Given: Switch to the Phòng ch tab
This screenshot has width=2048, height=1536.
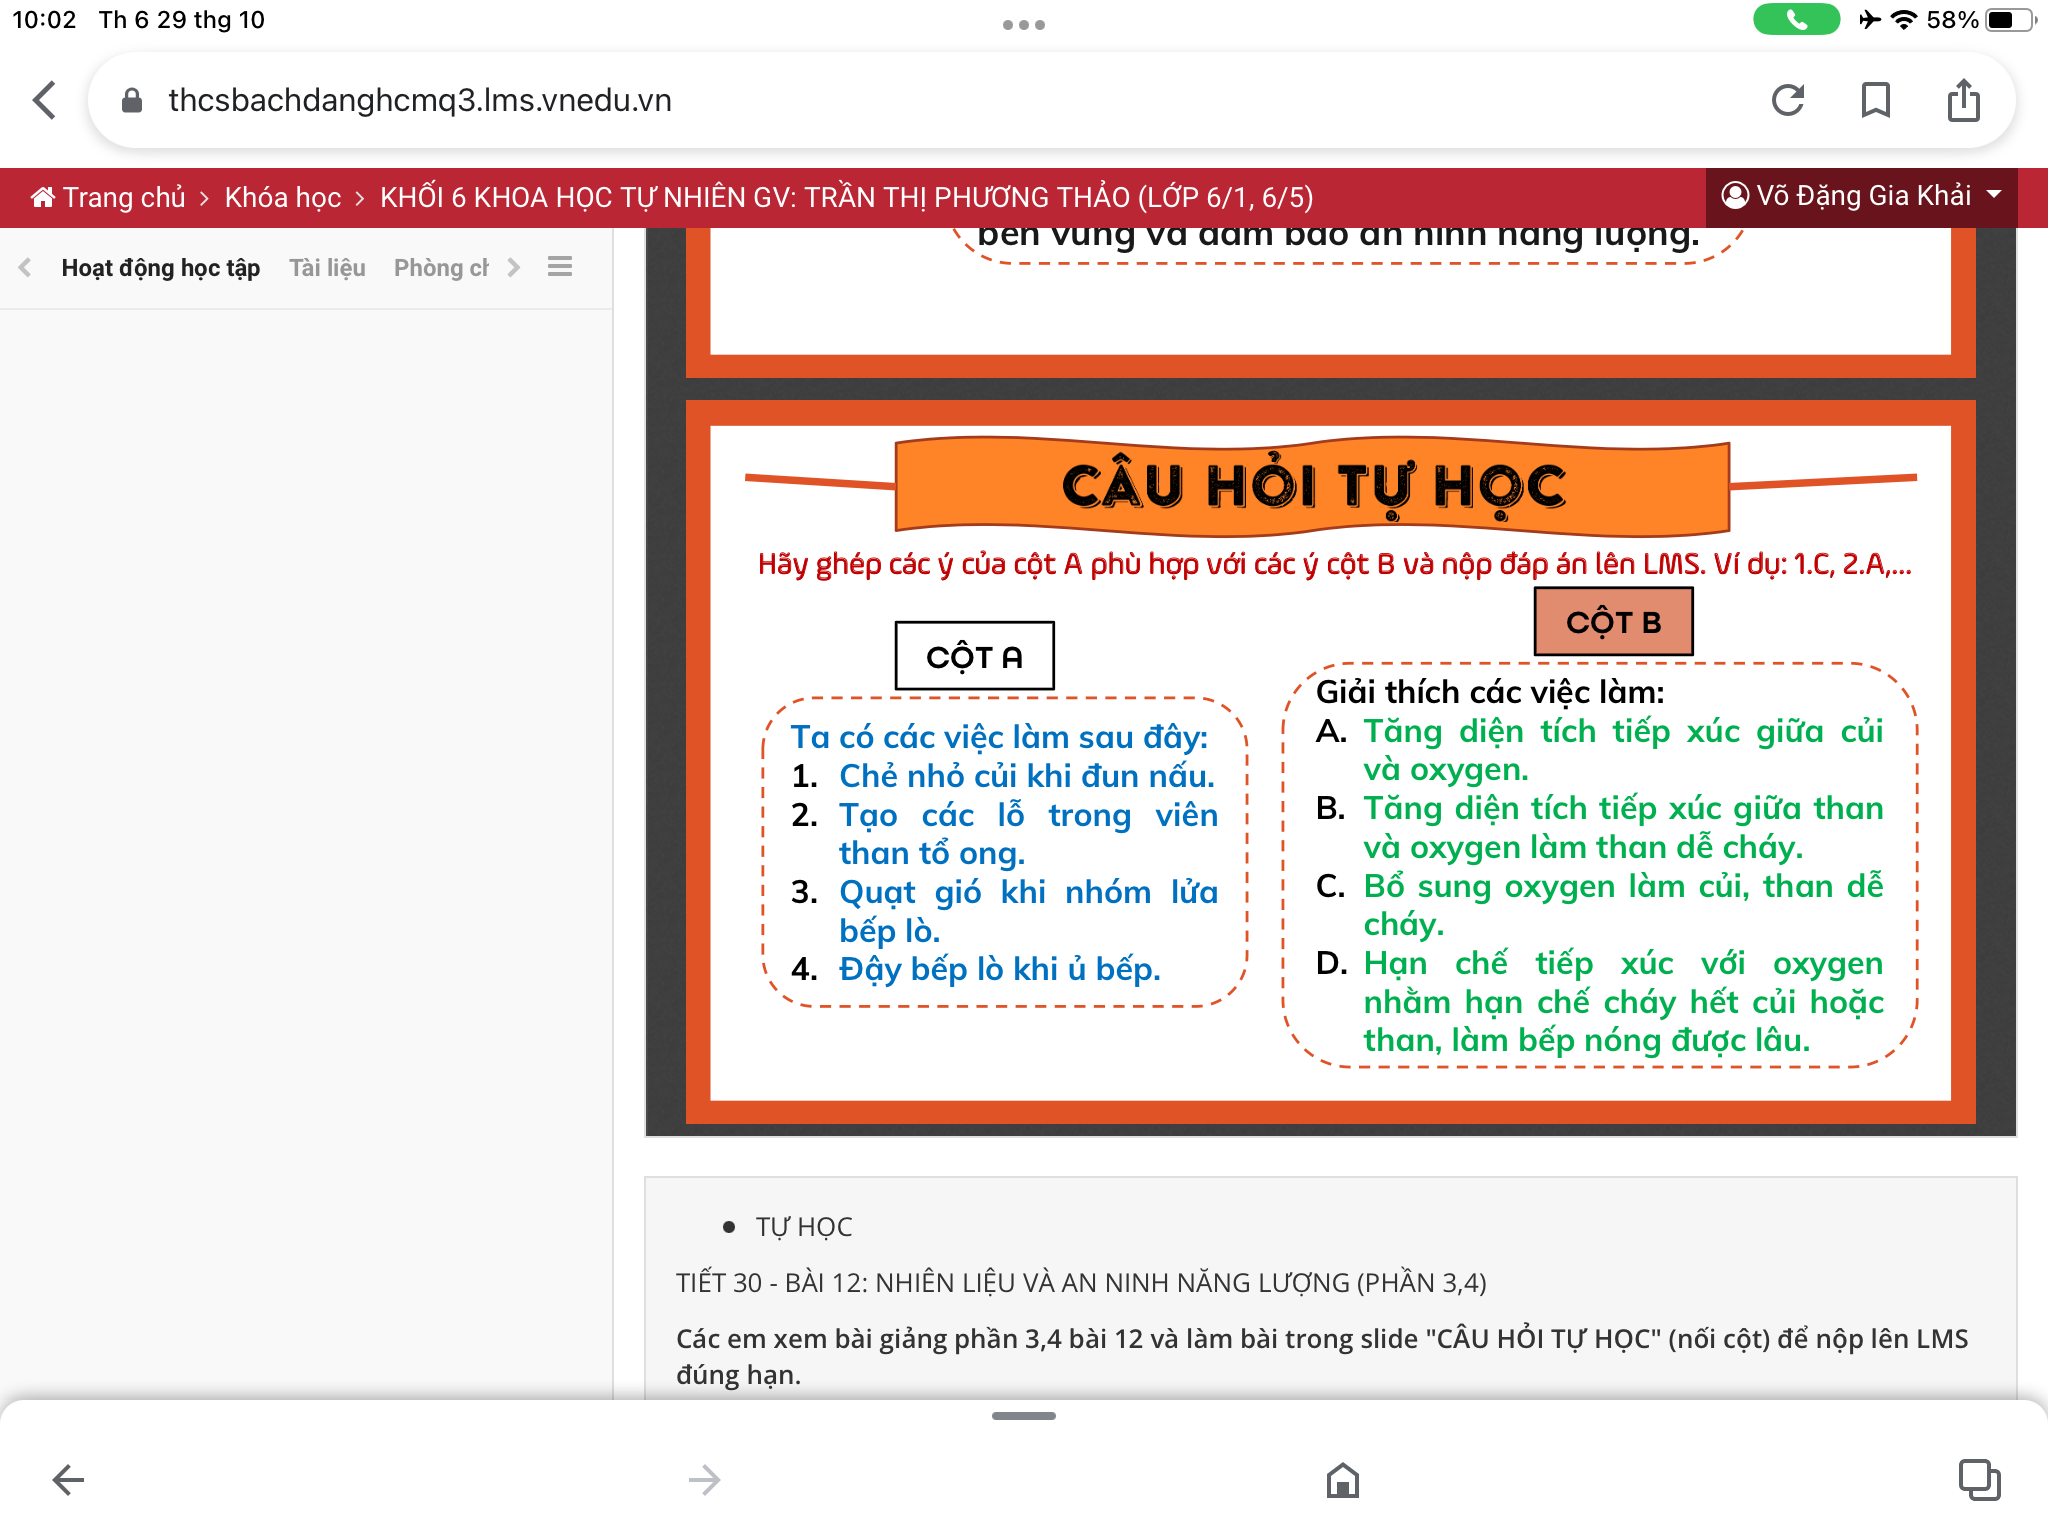Looking at the screenshot, I should tap(441, 268).
